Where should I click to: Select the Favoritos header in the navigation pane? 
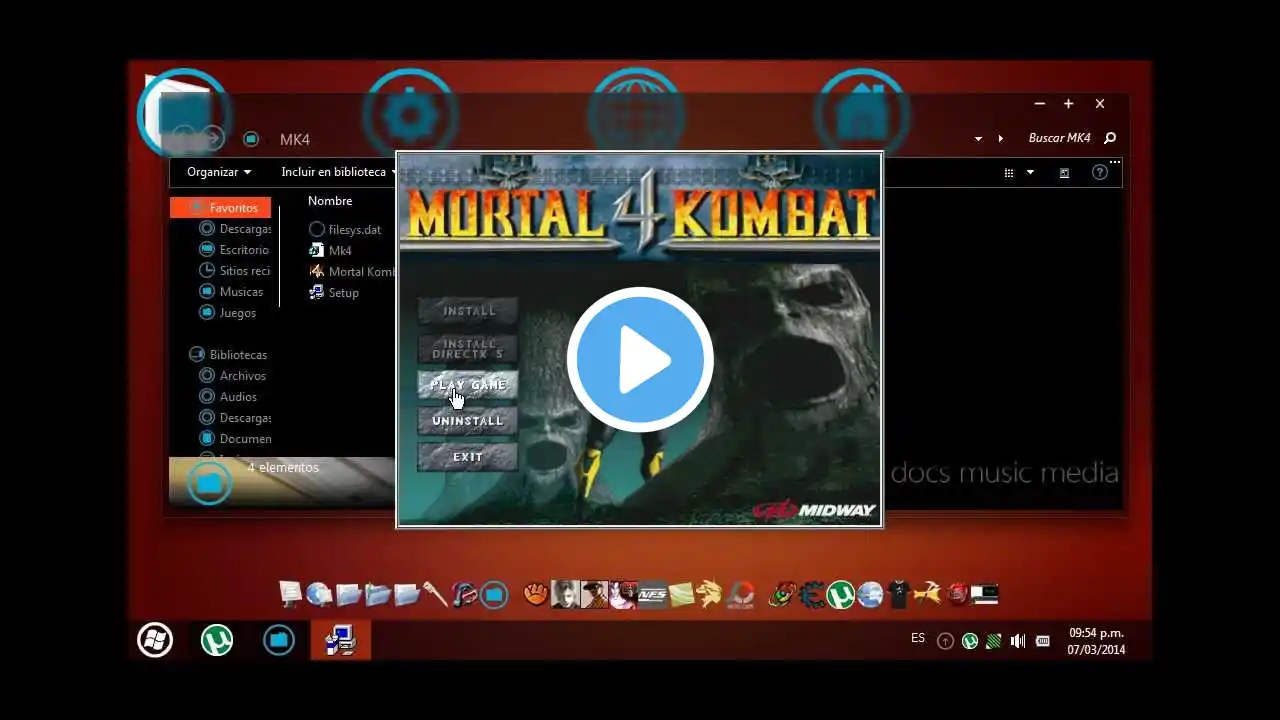(x=221, y=208)
